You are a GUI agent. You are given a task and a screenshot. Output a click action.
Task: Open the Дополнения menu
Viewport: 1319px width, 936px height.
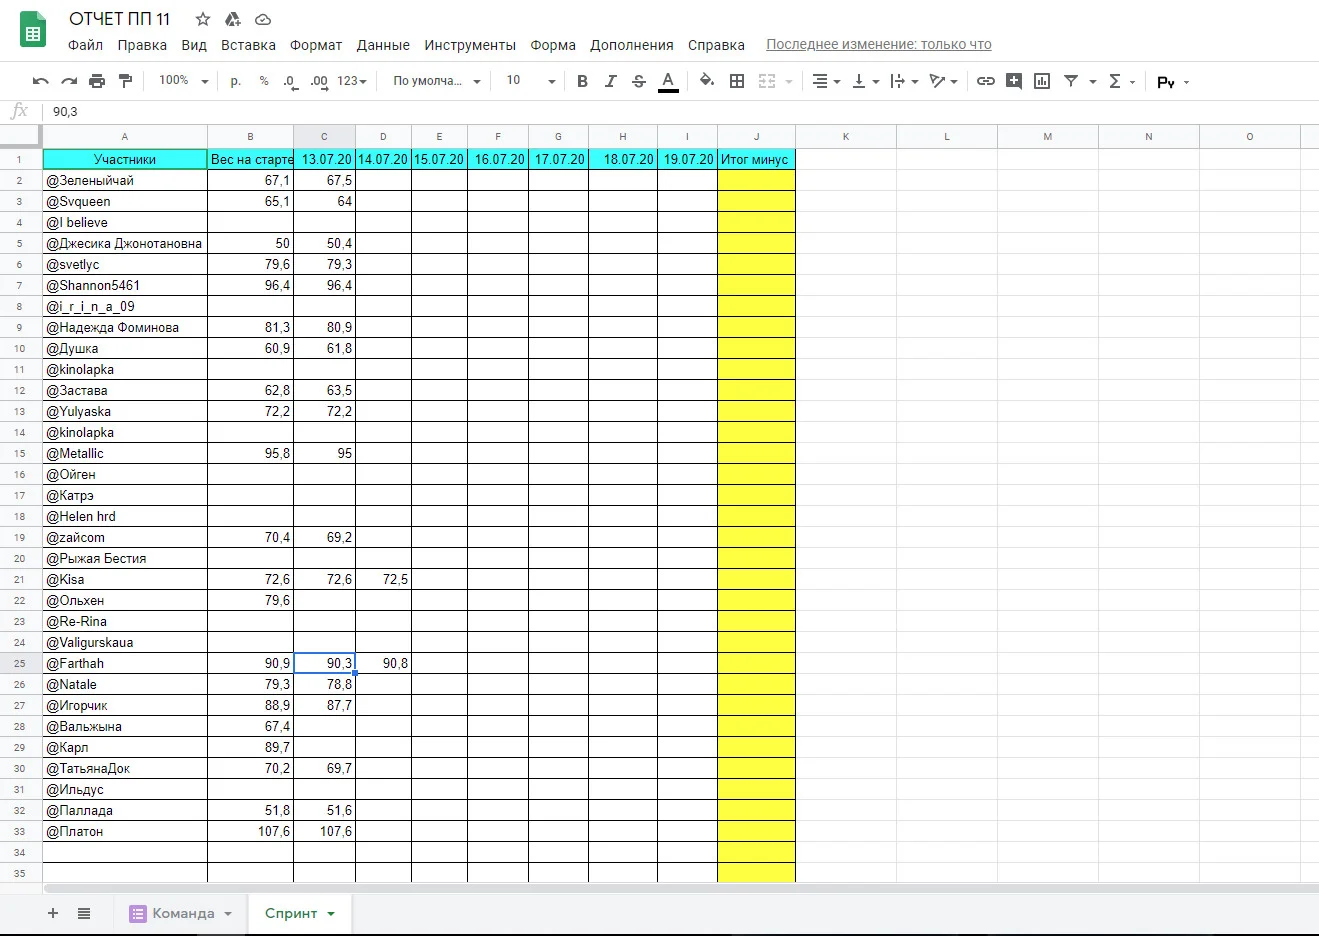632,45
